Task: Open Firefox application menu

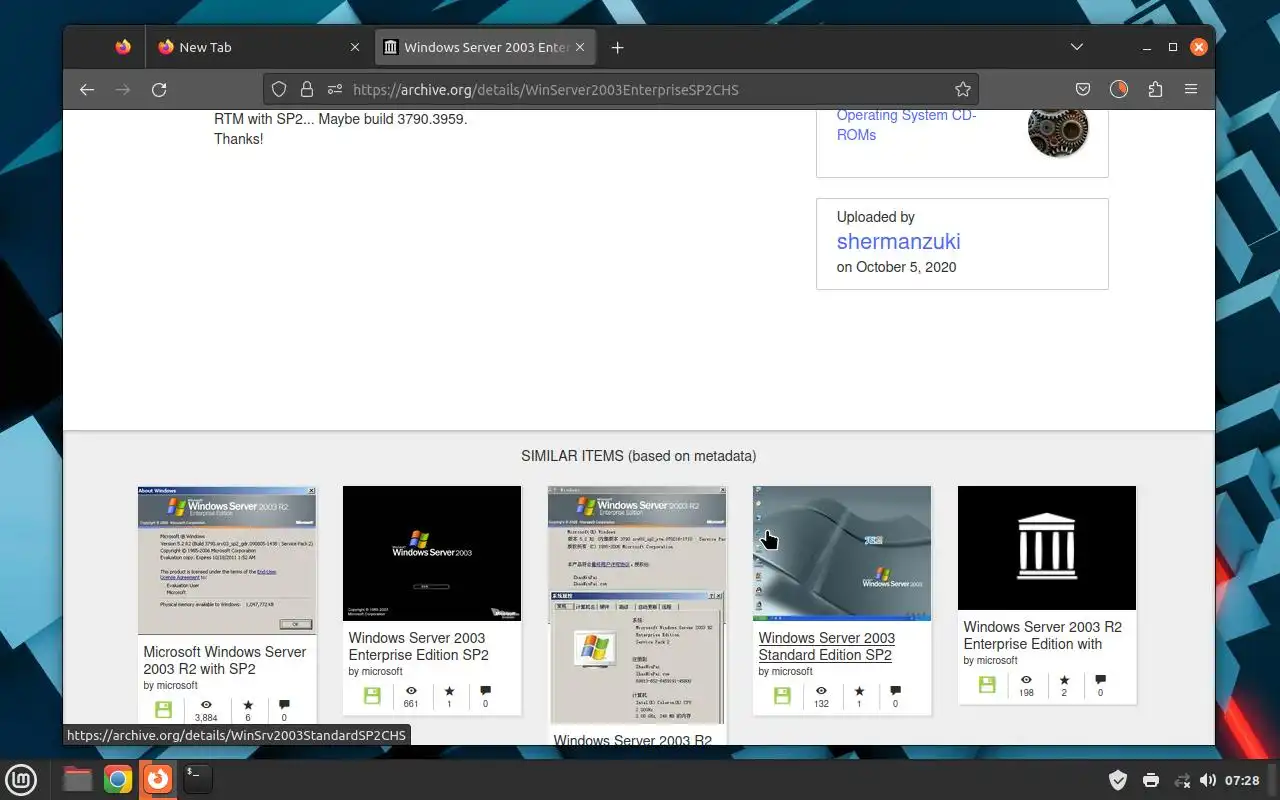Action: click(1191, 89)
